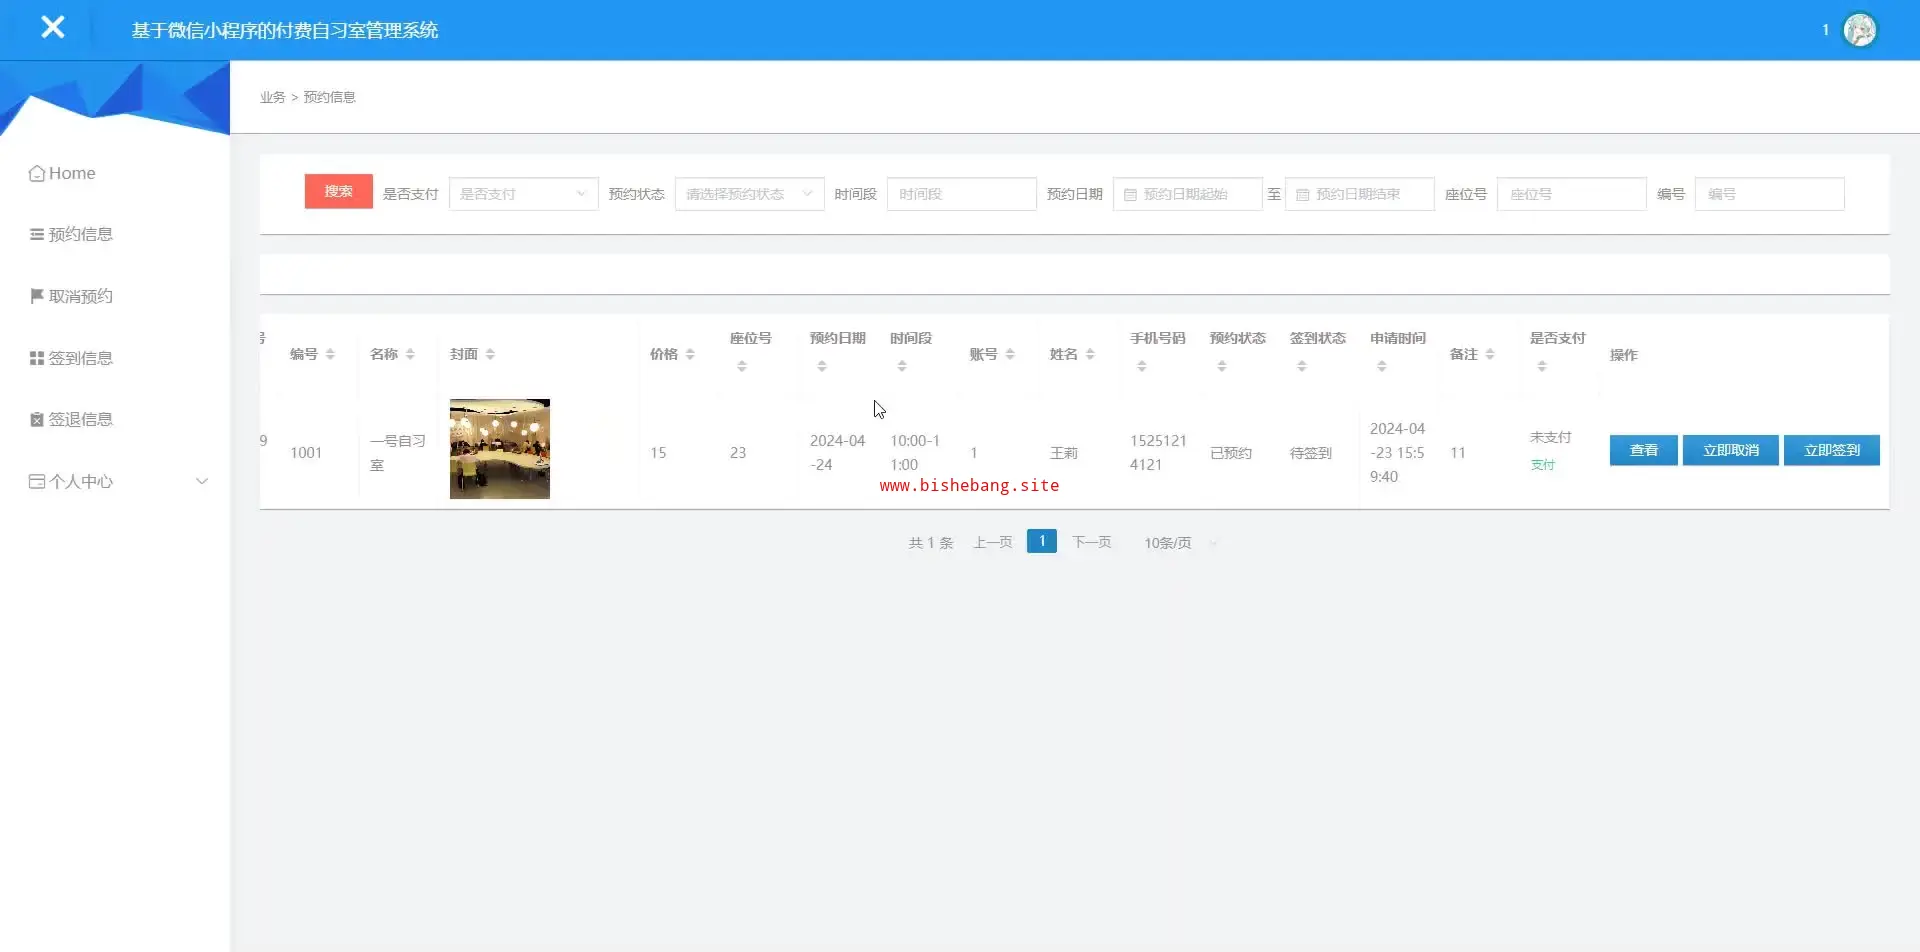The image size is (1920, 952).
Task: Click the green 支付 link
Action: pos(1542,465)
